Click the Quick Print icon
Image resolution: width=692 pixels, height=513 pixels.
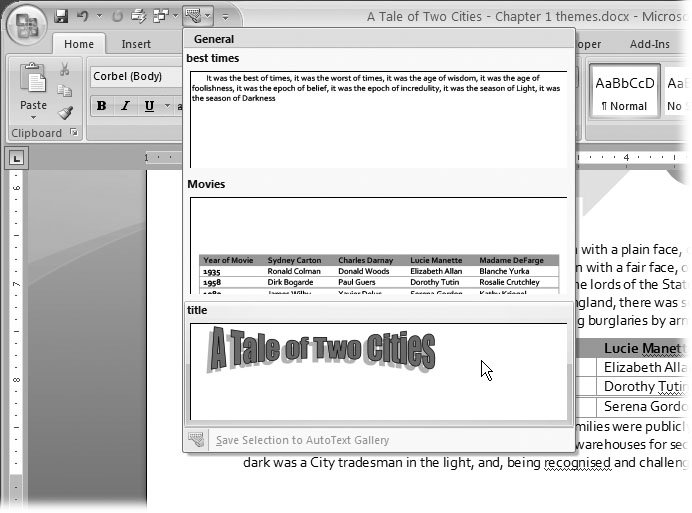139,16
